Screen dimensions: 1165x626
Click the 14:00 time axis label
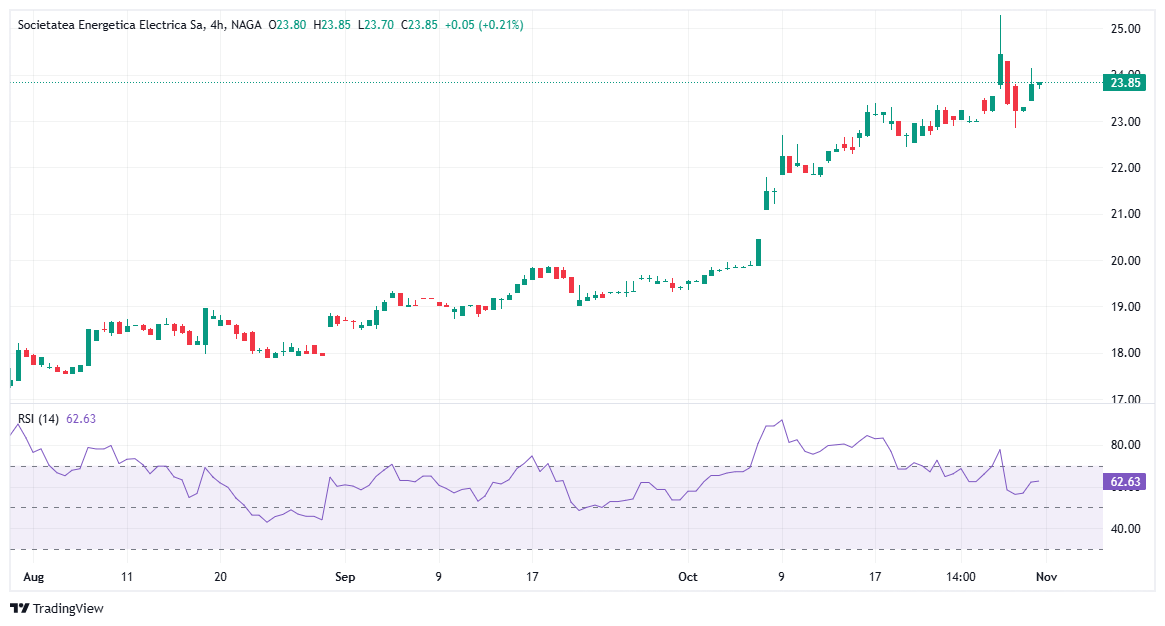click(x=960, y=577)
